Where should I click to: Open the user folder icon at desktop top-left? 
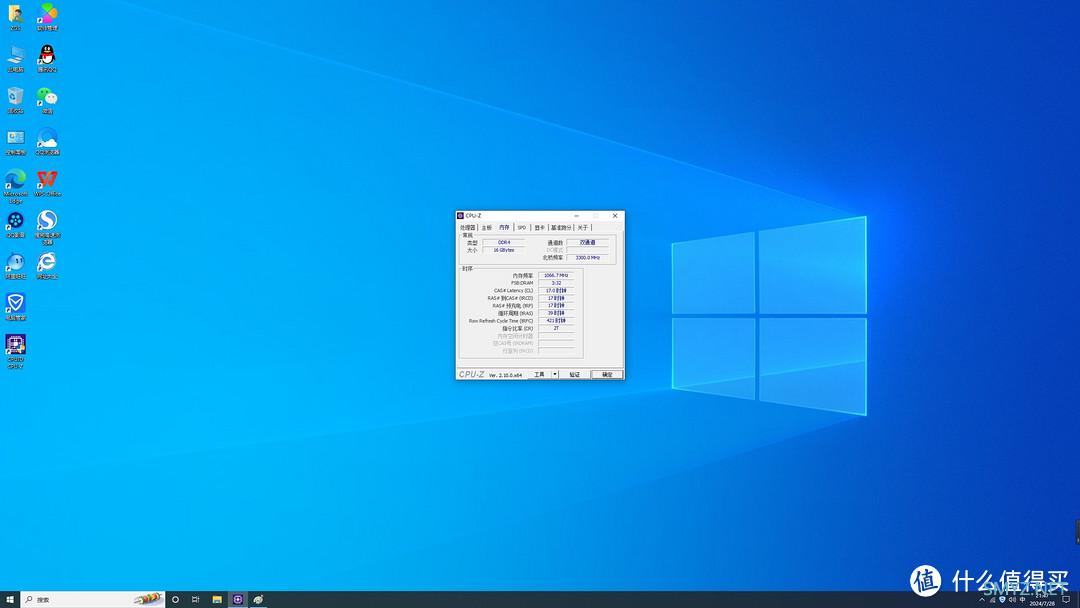(x=15, y=17)
